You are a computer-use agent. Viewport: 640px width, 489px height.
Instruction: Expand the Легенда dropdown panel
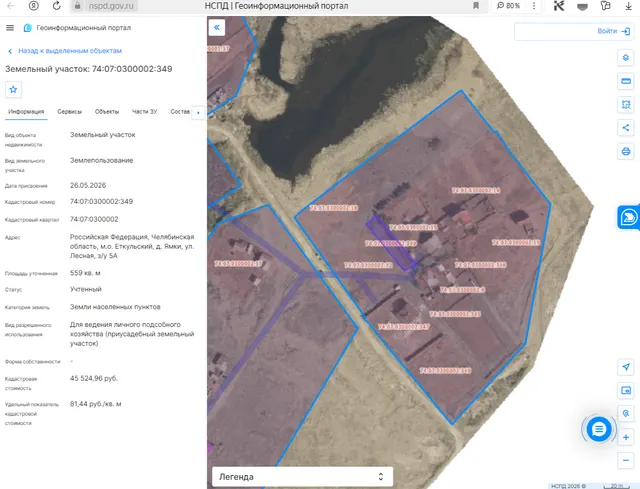(302, 477)
